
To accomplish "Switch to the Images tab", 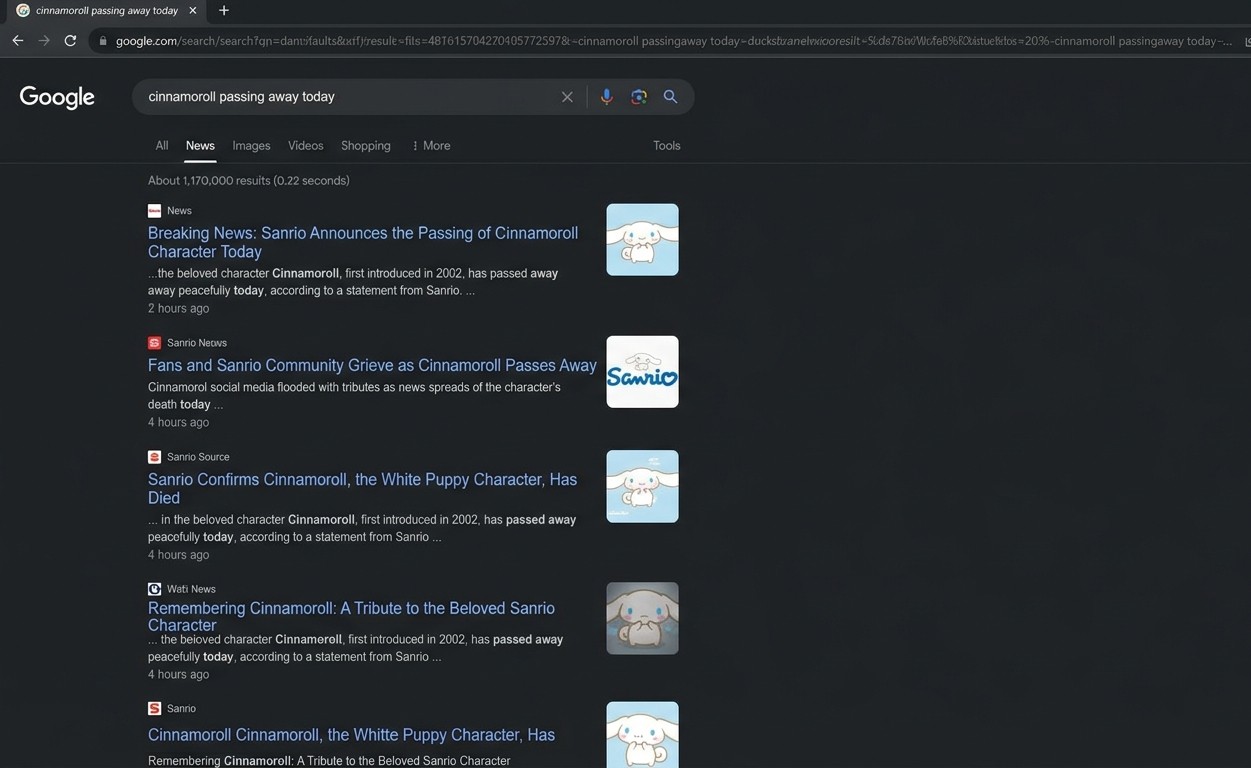I will point(251,146).
